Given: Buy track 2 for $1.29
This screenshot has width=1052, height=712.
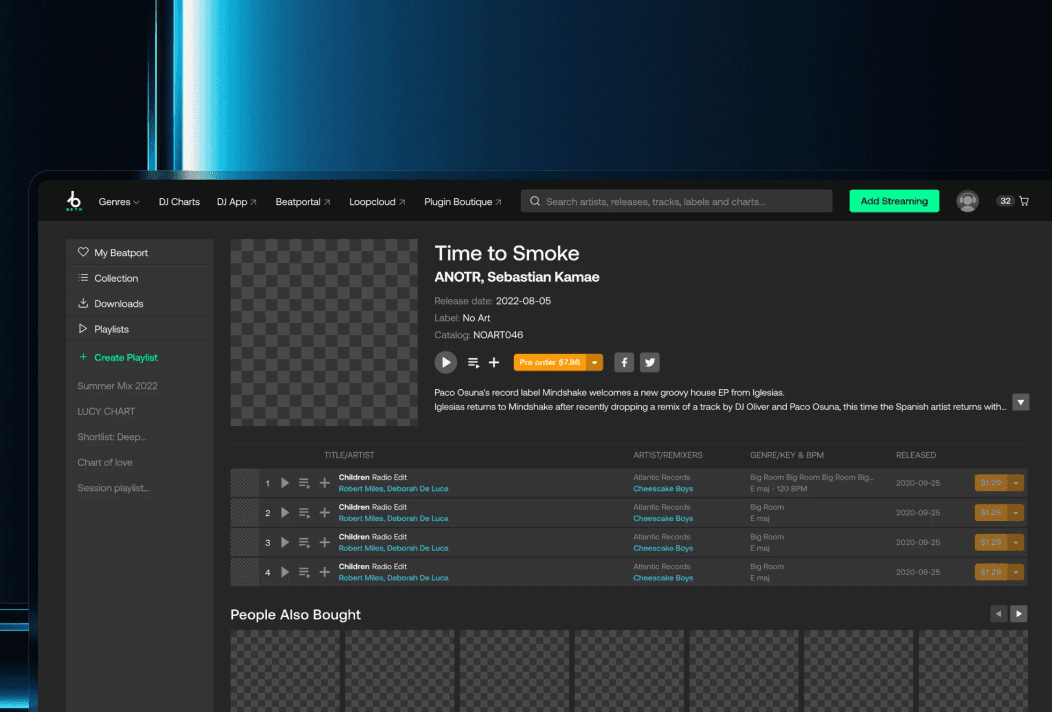Looking at the screenshot, I should (x=990, y=513).
